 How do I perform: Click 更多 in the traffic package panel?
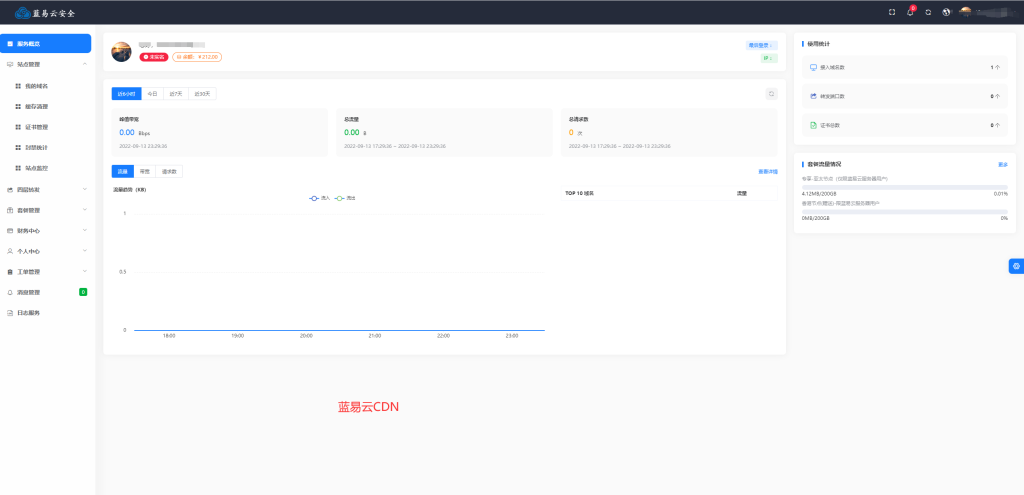[1002, 164]
